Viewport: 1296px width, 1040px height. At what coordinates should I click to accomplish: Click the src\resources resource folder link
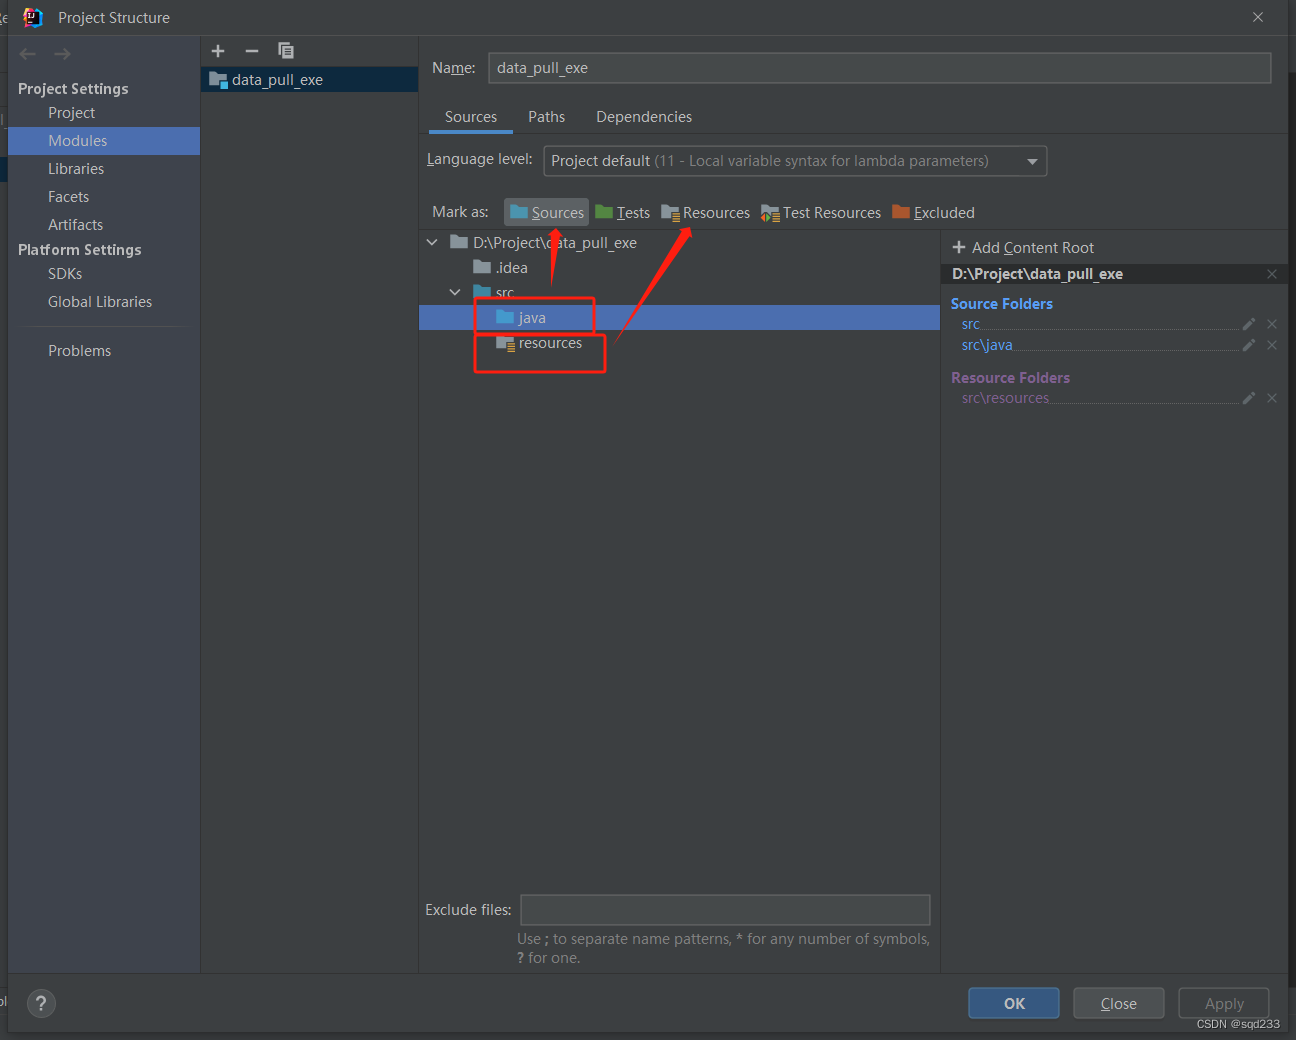click(x=1005, y=398)
